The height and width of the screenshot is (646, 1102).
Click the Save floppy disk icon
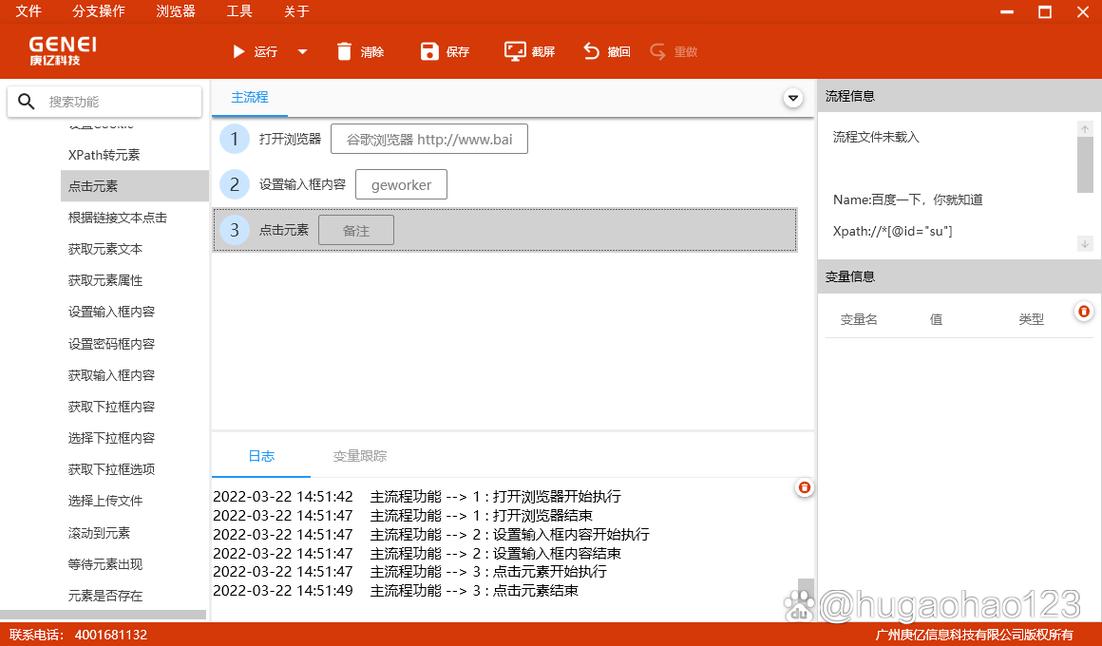pyautogui.click(x=430, y=51)
